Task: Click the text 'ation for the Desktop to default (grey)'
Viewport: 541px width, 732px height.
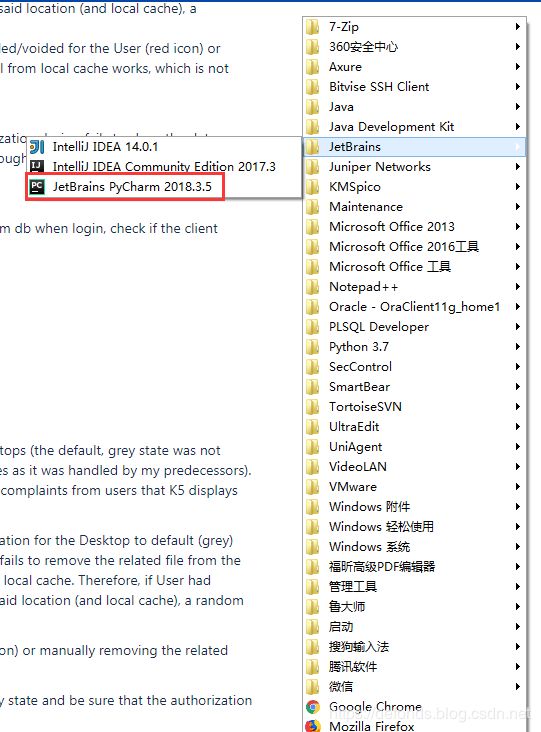Action: (x=116, y=541)
